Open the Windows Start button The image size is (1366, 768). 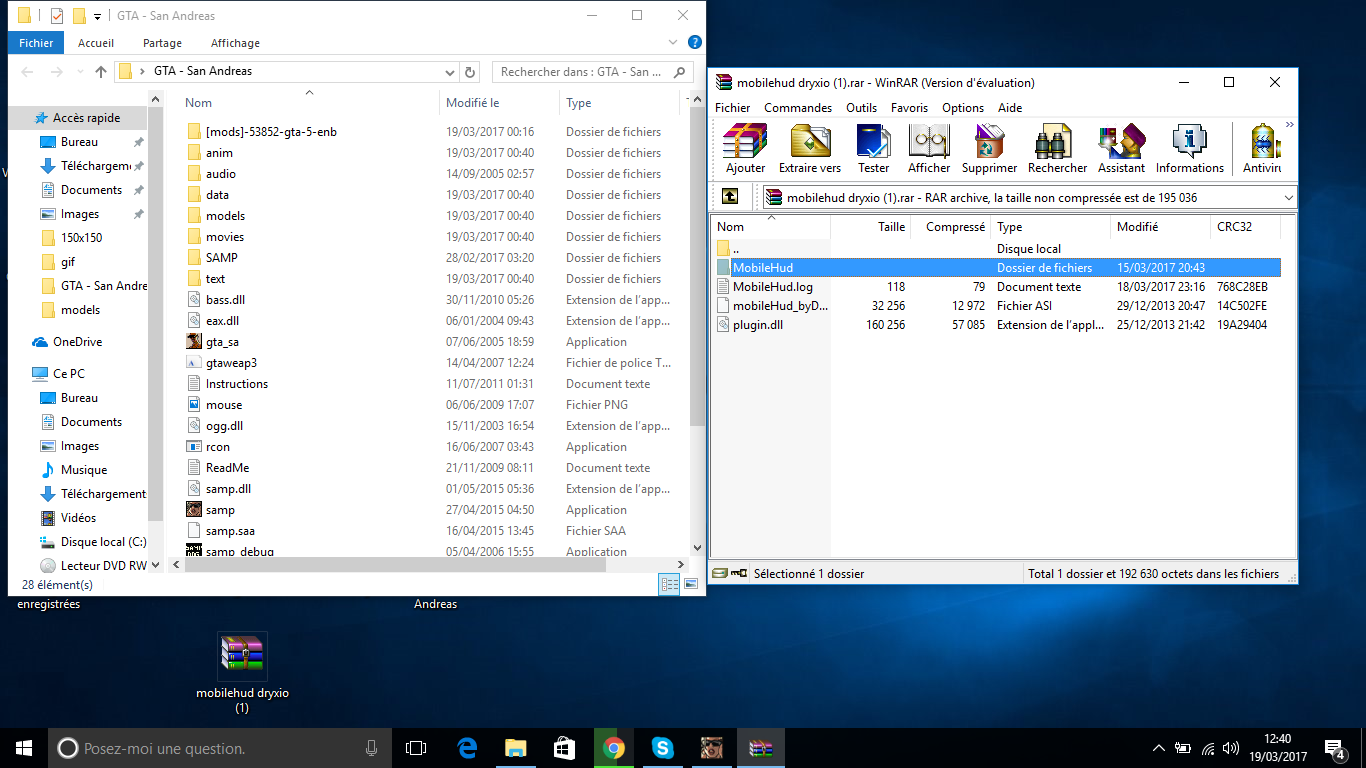point(24,748)
